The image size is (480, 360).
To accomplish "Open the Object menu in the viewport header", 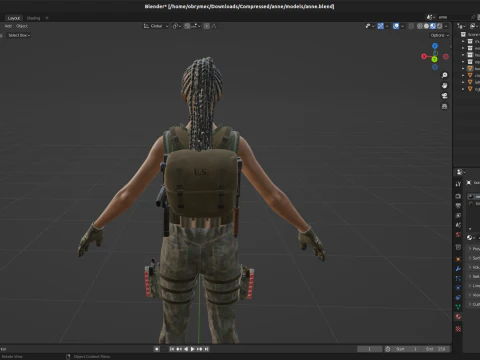I will (22, 26).
